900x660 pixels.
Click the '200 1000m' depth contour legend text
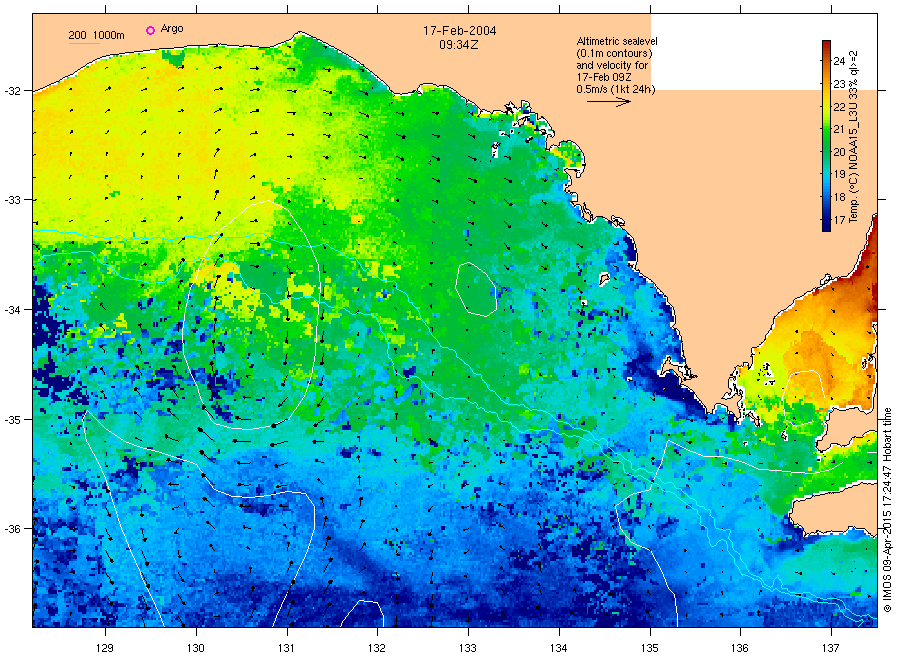pyautogui.click(x=96, y=35)
